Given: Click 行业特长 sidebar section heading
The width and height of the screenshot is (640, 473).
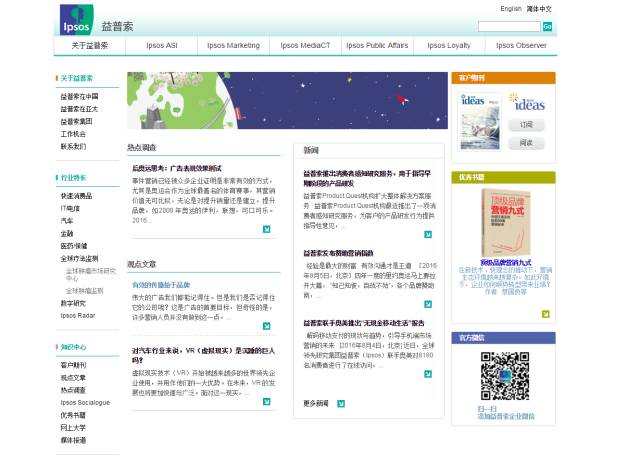Looking at the screenshot, I should [73, 178].
